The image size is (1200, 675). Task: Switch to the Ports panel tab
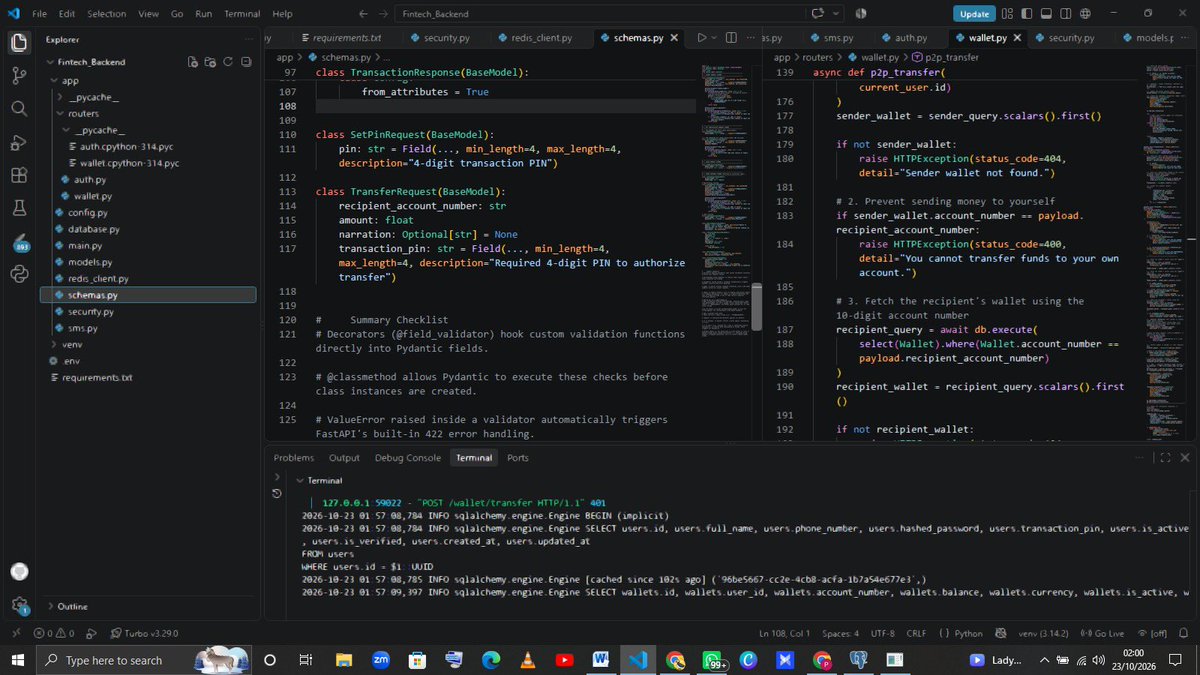pos(518,458)
